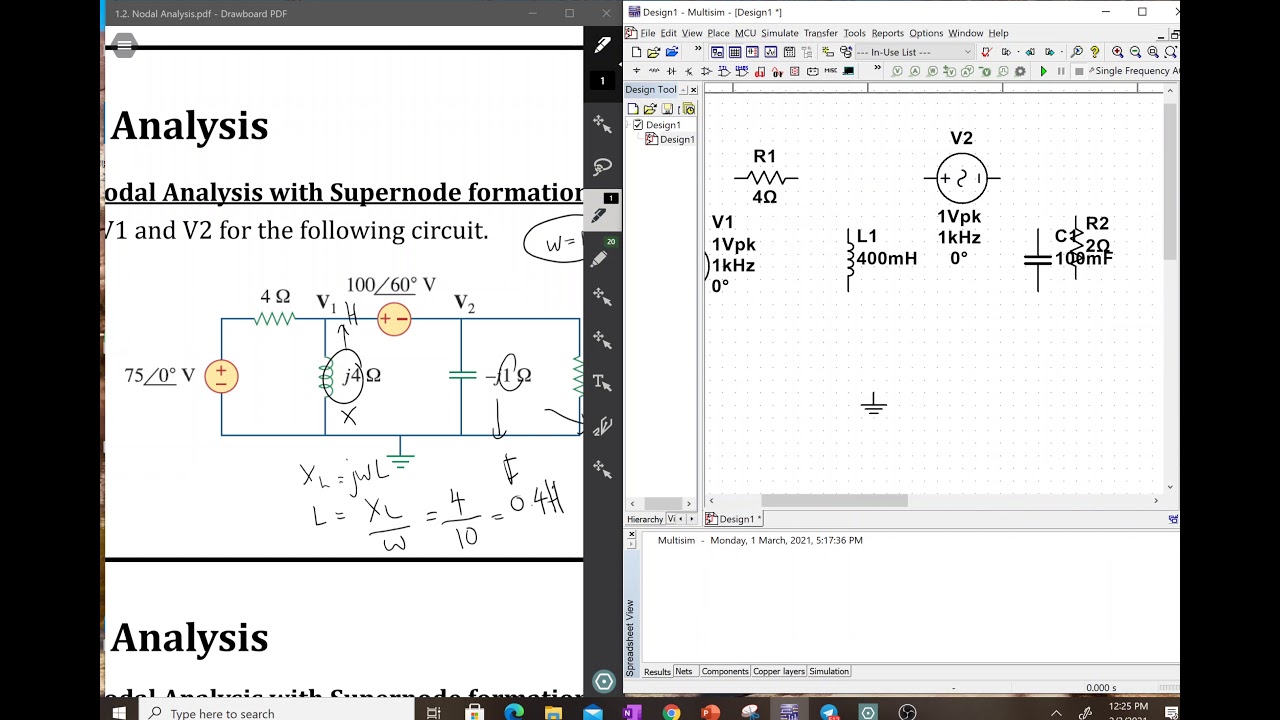Place a source component from toolbar
The image size is (1280, 720).
pyautogui.click(x=636, y=71)
